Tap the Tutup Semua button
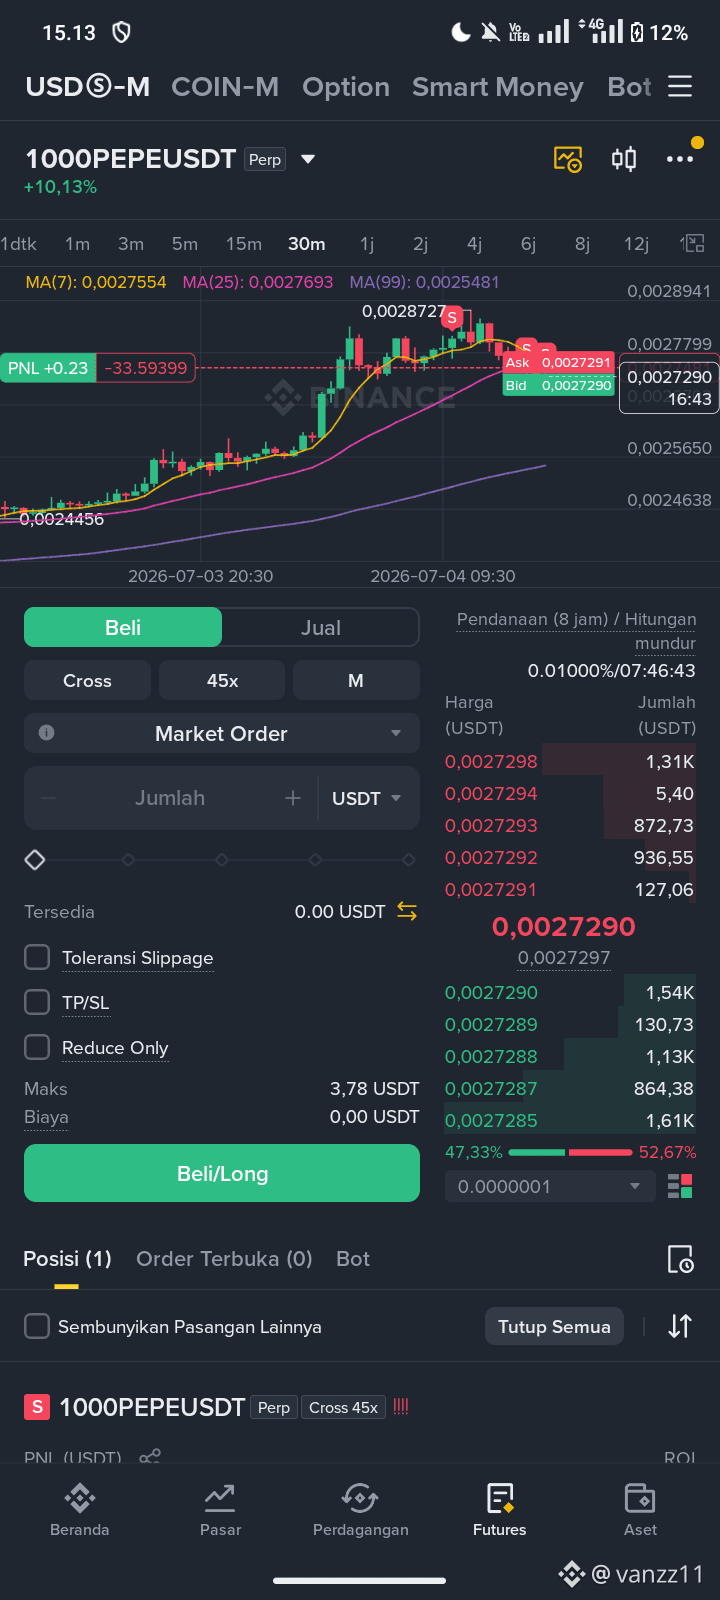720x1600 pixels. click(x=554, y=1326)
